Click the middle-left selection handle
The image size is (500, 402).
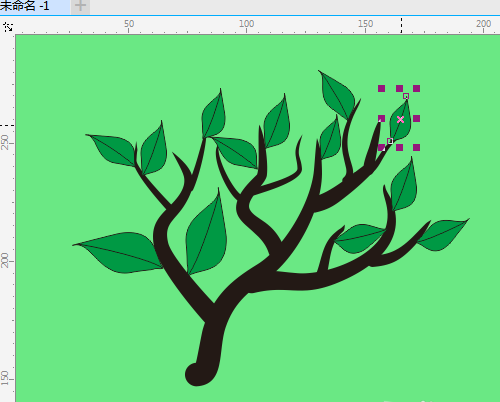382,119
